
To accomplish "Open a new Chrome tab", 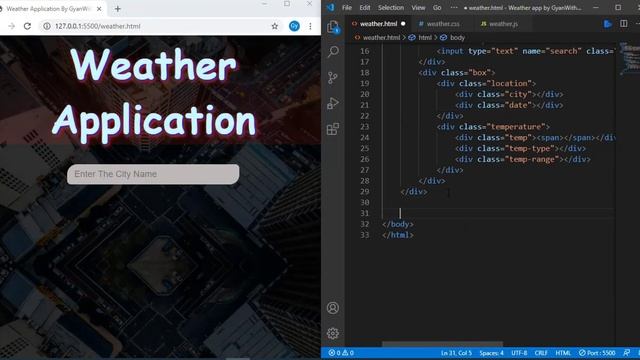I will (x=118, y=9).
